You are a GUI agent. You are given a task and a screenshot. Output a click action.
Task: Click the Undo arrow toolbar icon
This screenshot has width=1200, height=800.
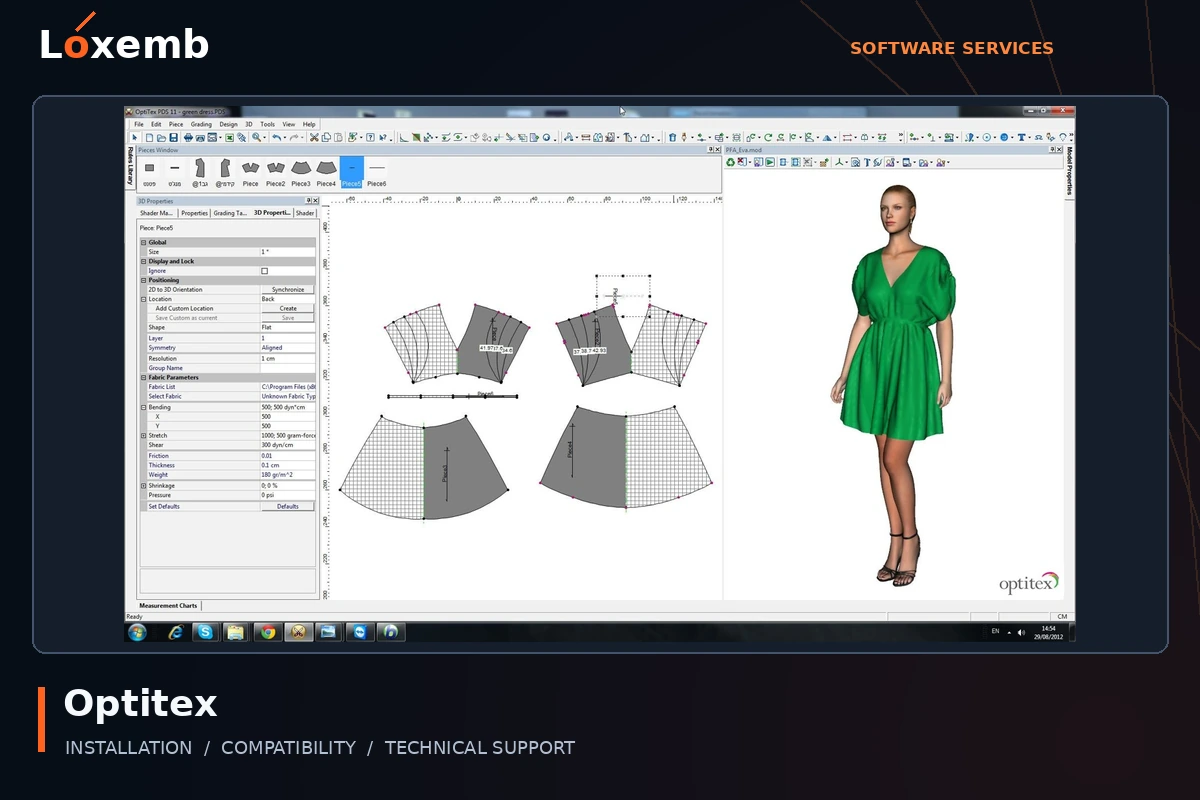[x=276, y=137]
